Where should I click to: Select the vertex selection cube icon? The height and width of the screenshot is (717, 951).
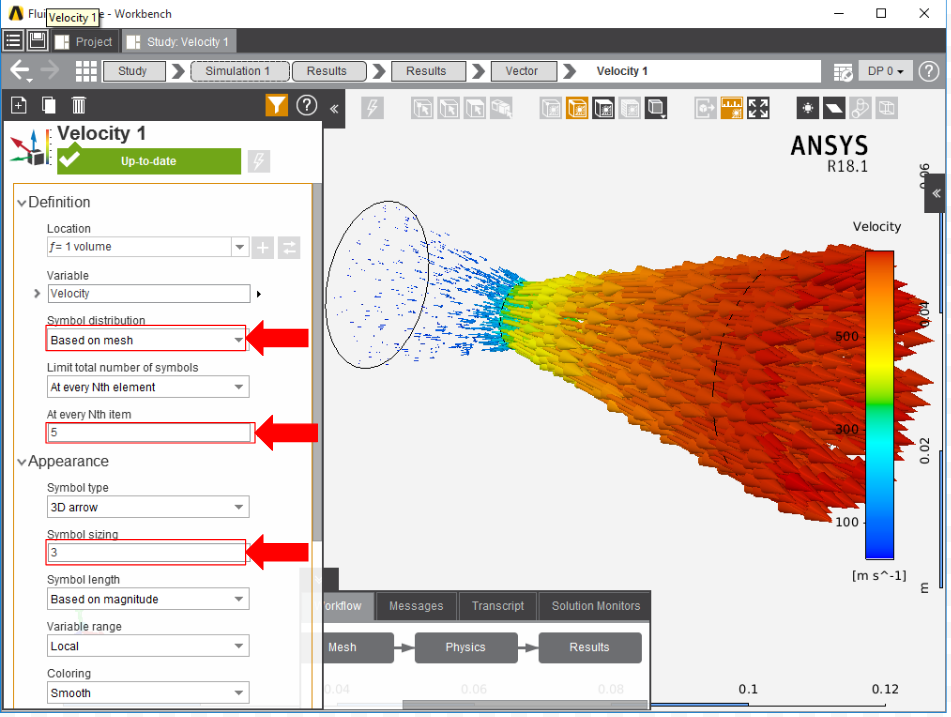point(422,109)
